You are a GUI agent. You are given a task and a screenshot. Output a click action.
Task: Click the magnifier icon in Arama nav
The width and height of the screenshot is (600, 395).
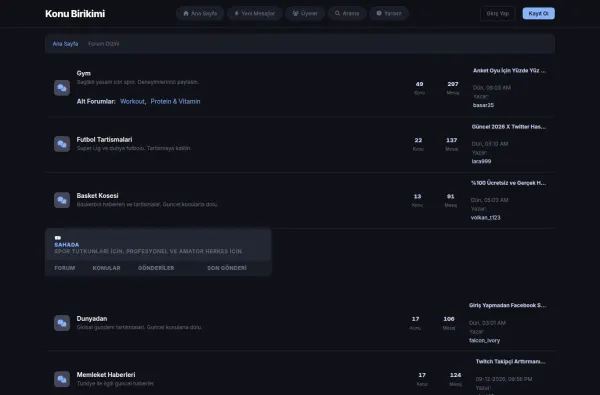pyautogui.click(x=338, y=13)
